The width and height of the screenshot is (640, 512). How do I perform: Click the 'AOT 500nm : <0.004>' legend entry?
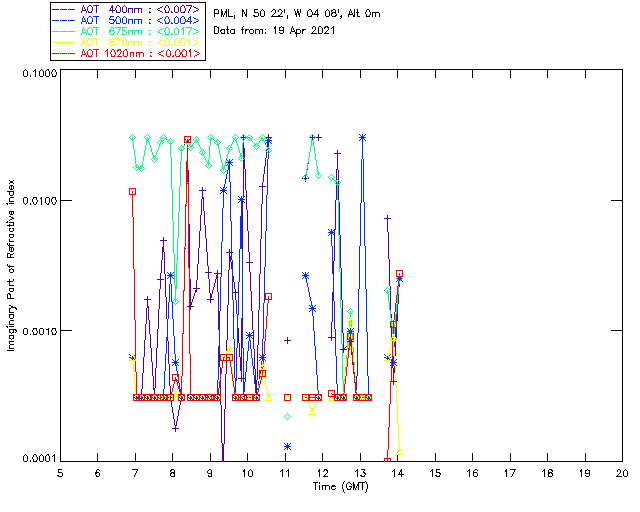127,20
